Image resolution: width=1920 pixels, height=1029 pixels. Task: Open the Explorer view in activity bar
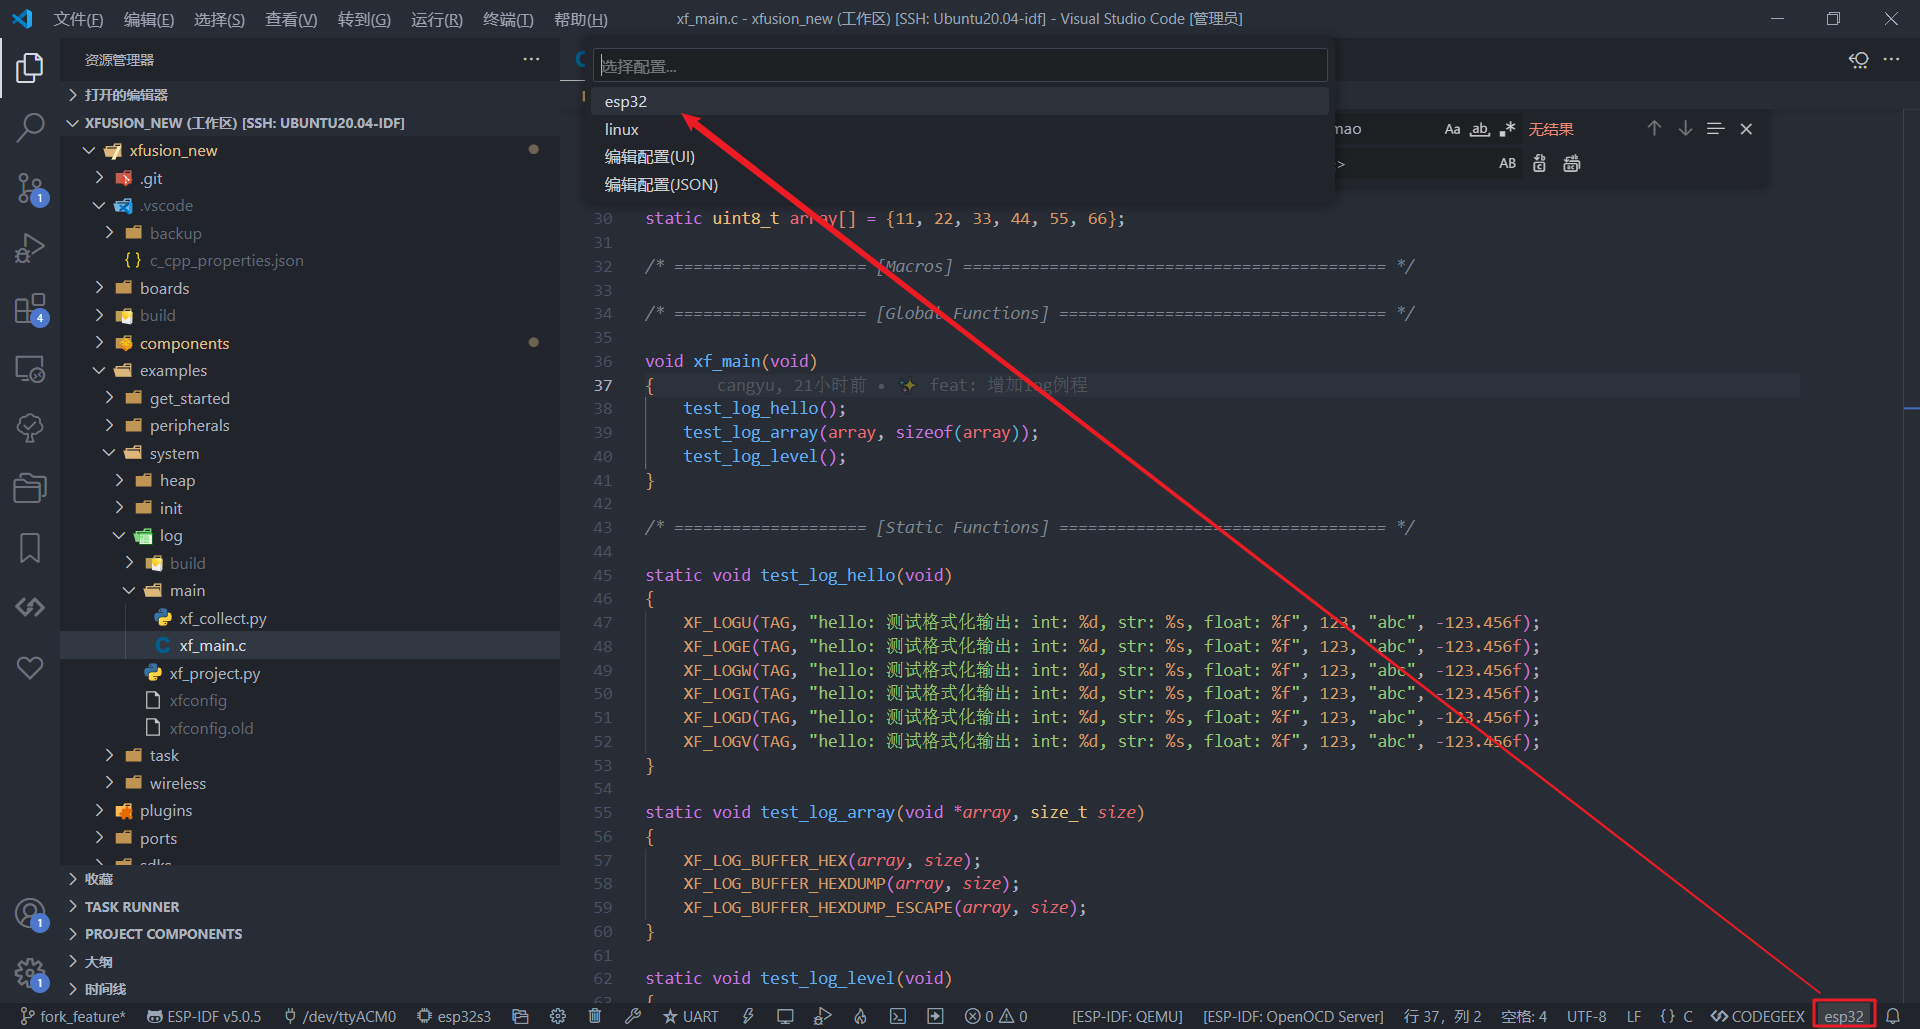click(x=30, y=68)
